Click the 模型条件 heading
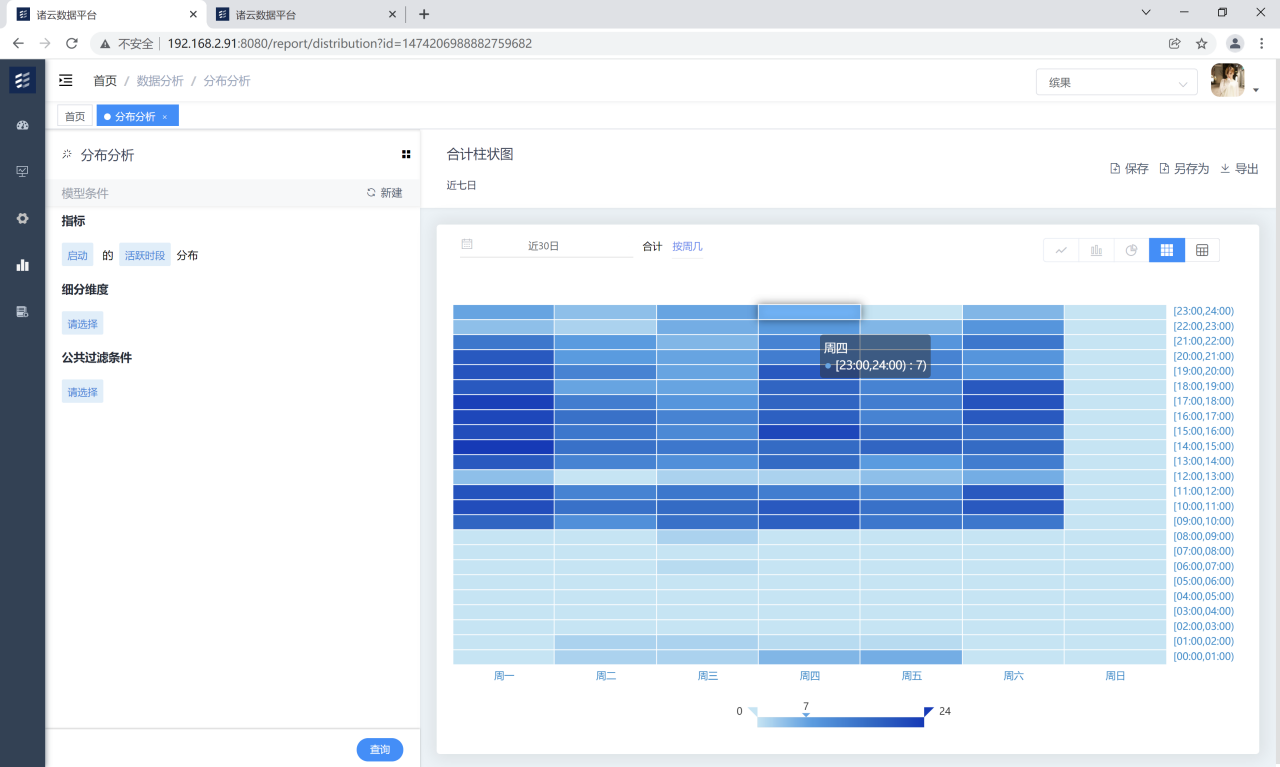1280x767 pixels. click(x=85, y=193)
